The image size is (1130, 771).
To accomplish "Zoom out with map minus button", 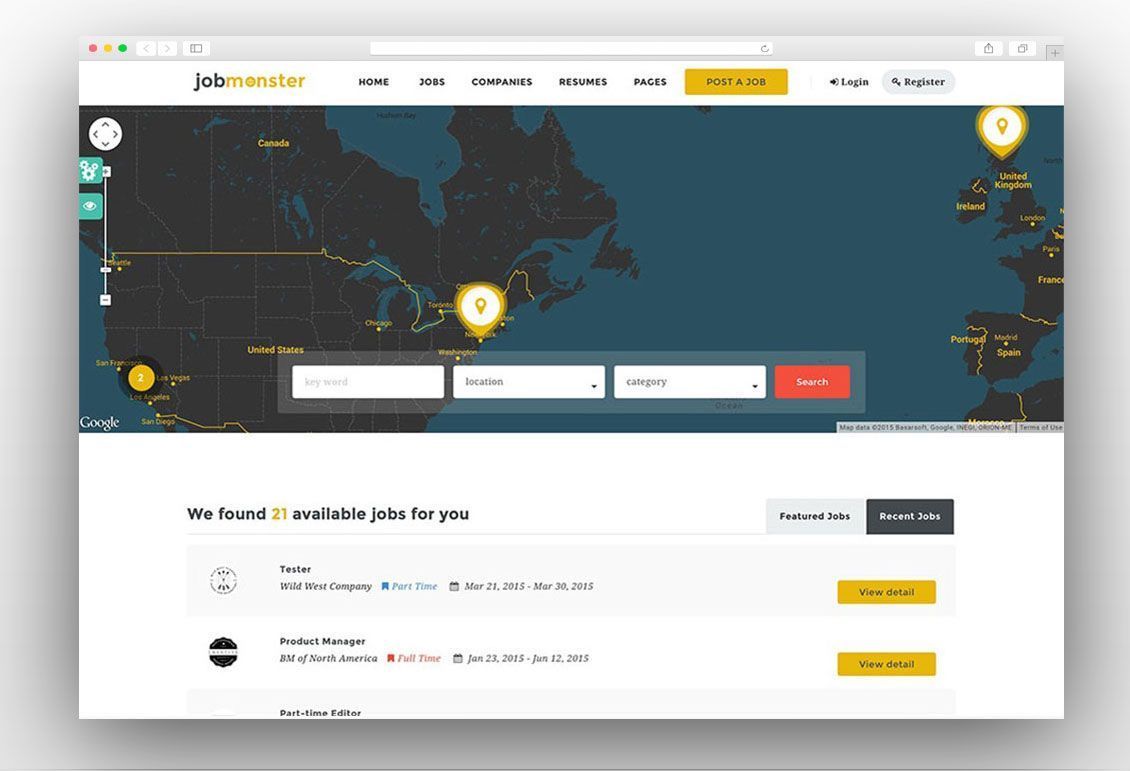I will 105,300.
